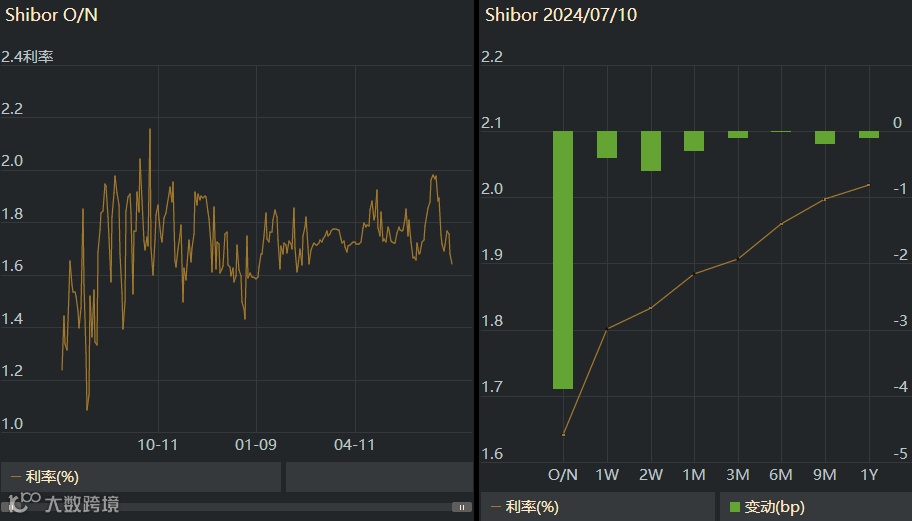Click the green O/N change bar
912x521 pixels.
click(x=563, y=260)
